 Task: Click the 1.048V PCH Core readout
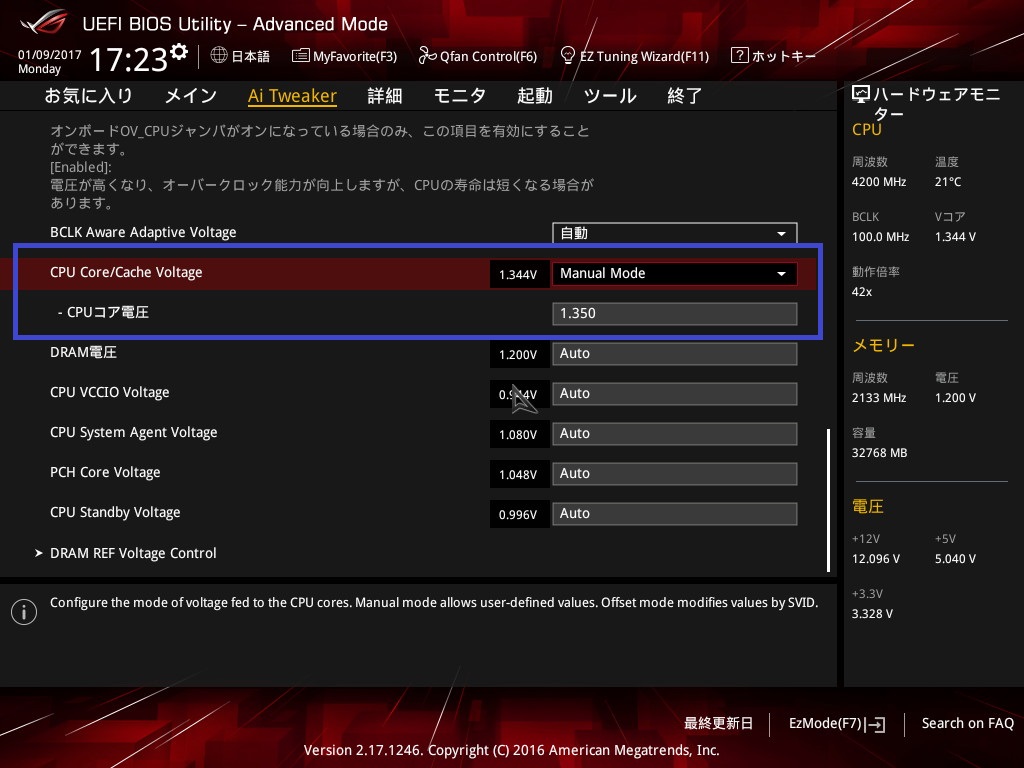tap(518, 475)
